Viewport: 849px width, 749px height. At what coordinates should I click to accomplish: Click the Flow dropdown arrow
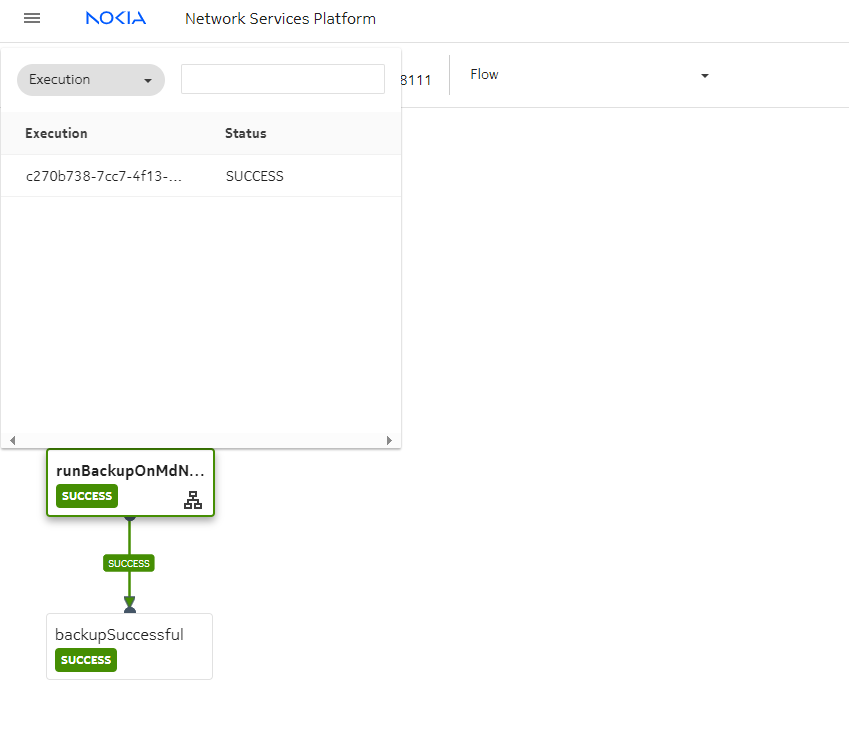pos(704,76)
